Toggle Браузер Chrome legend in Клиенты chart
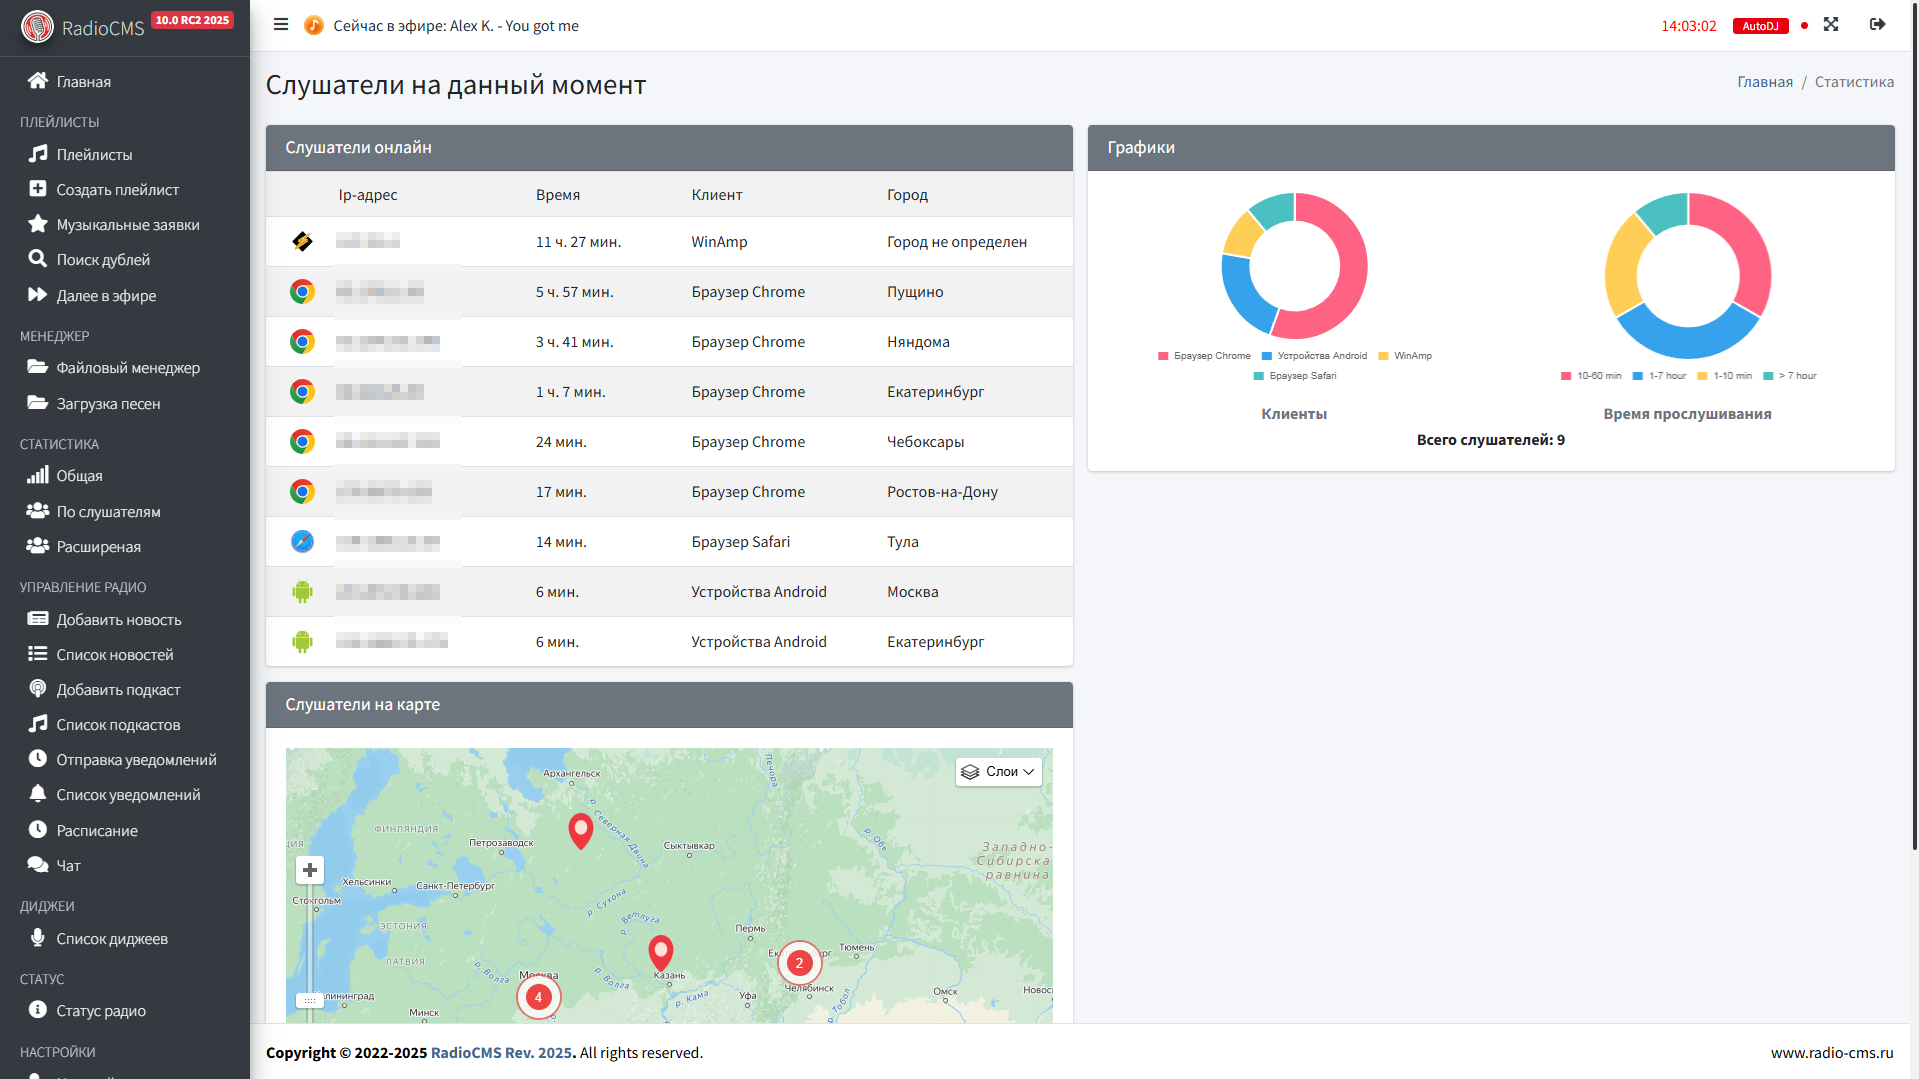The height and width of the screenshot is (1079, 1919). click(1204, 356)
